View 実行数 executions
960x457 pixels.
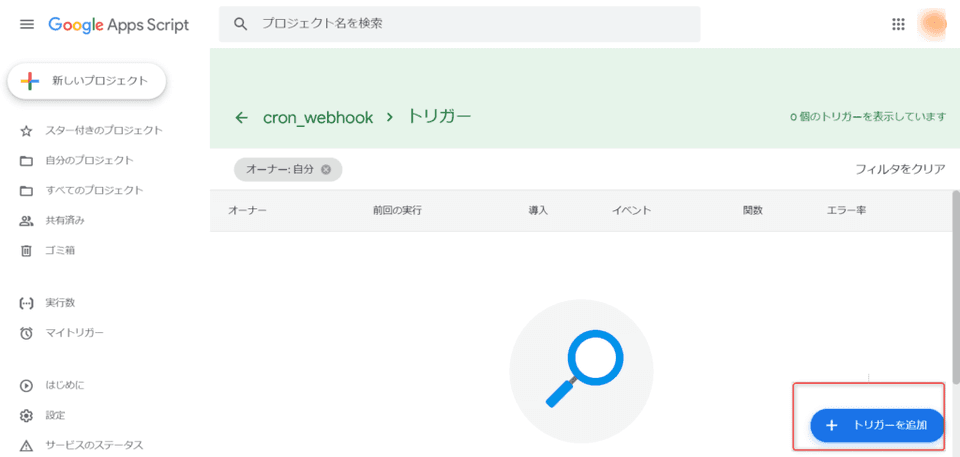click(60, 302)
